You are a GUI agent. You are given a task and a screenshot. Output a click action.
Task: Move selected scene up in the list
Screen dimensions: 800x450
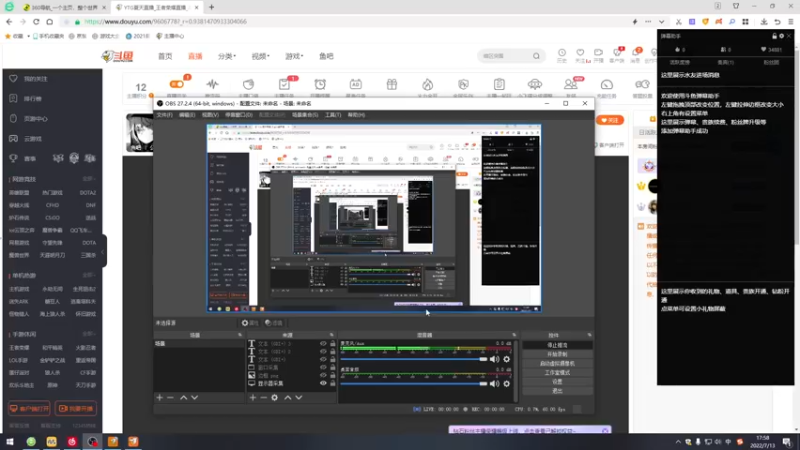[184, 397]
